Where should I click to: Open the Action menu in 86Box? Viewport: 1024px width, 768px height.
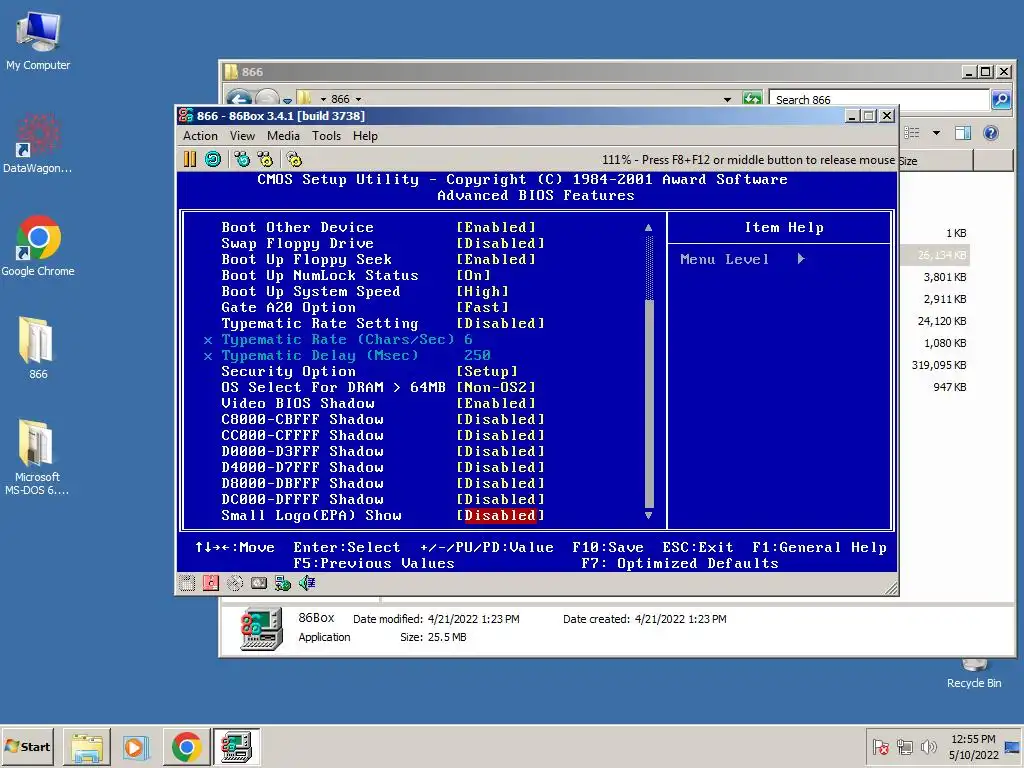[200, 136]
